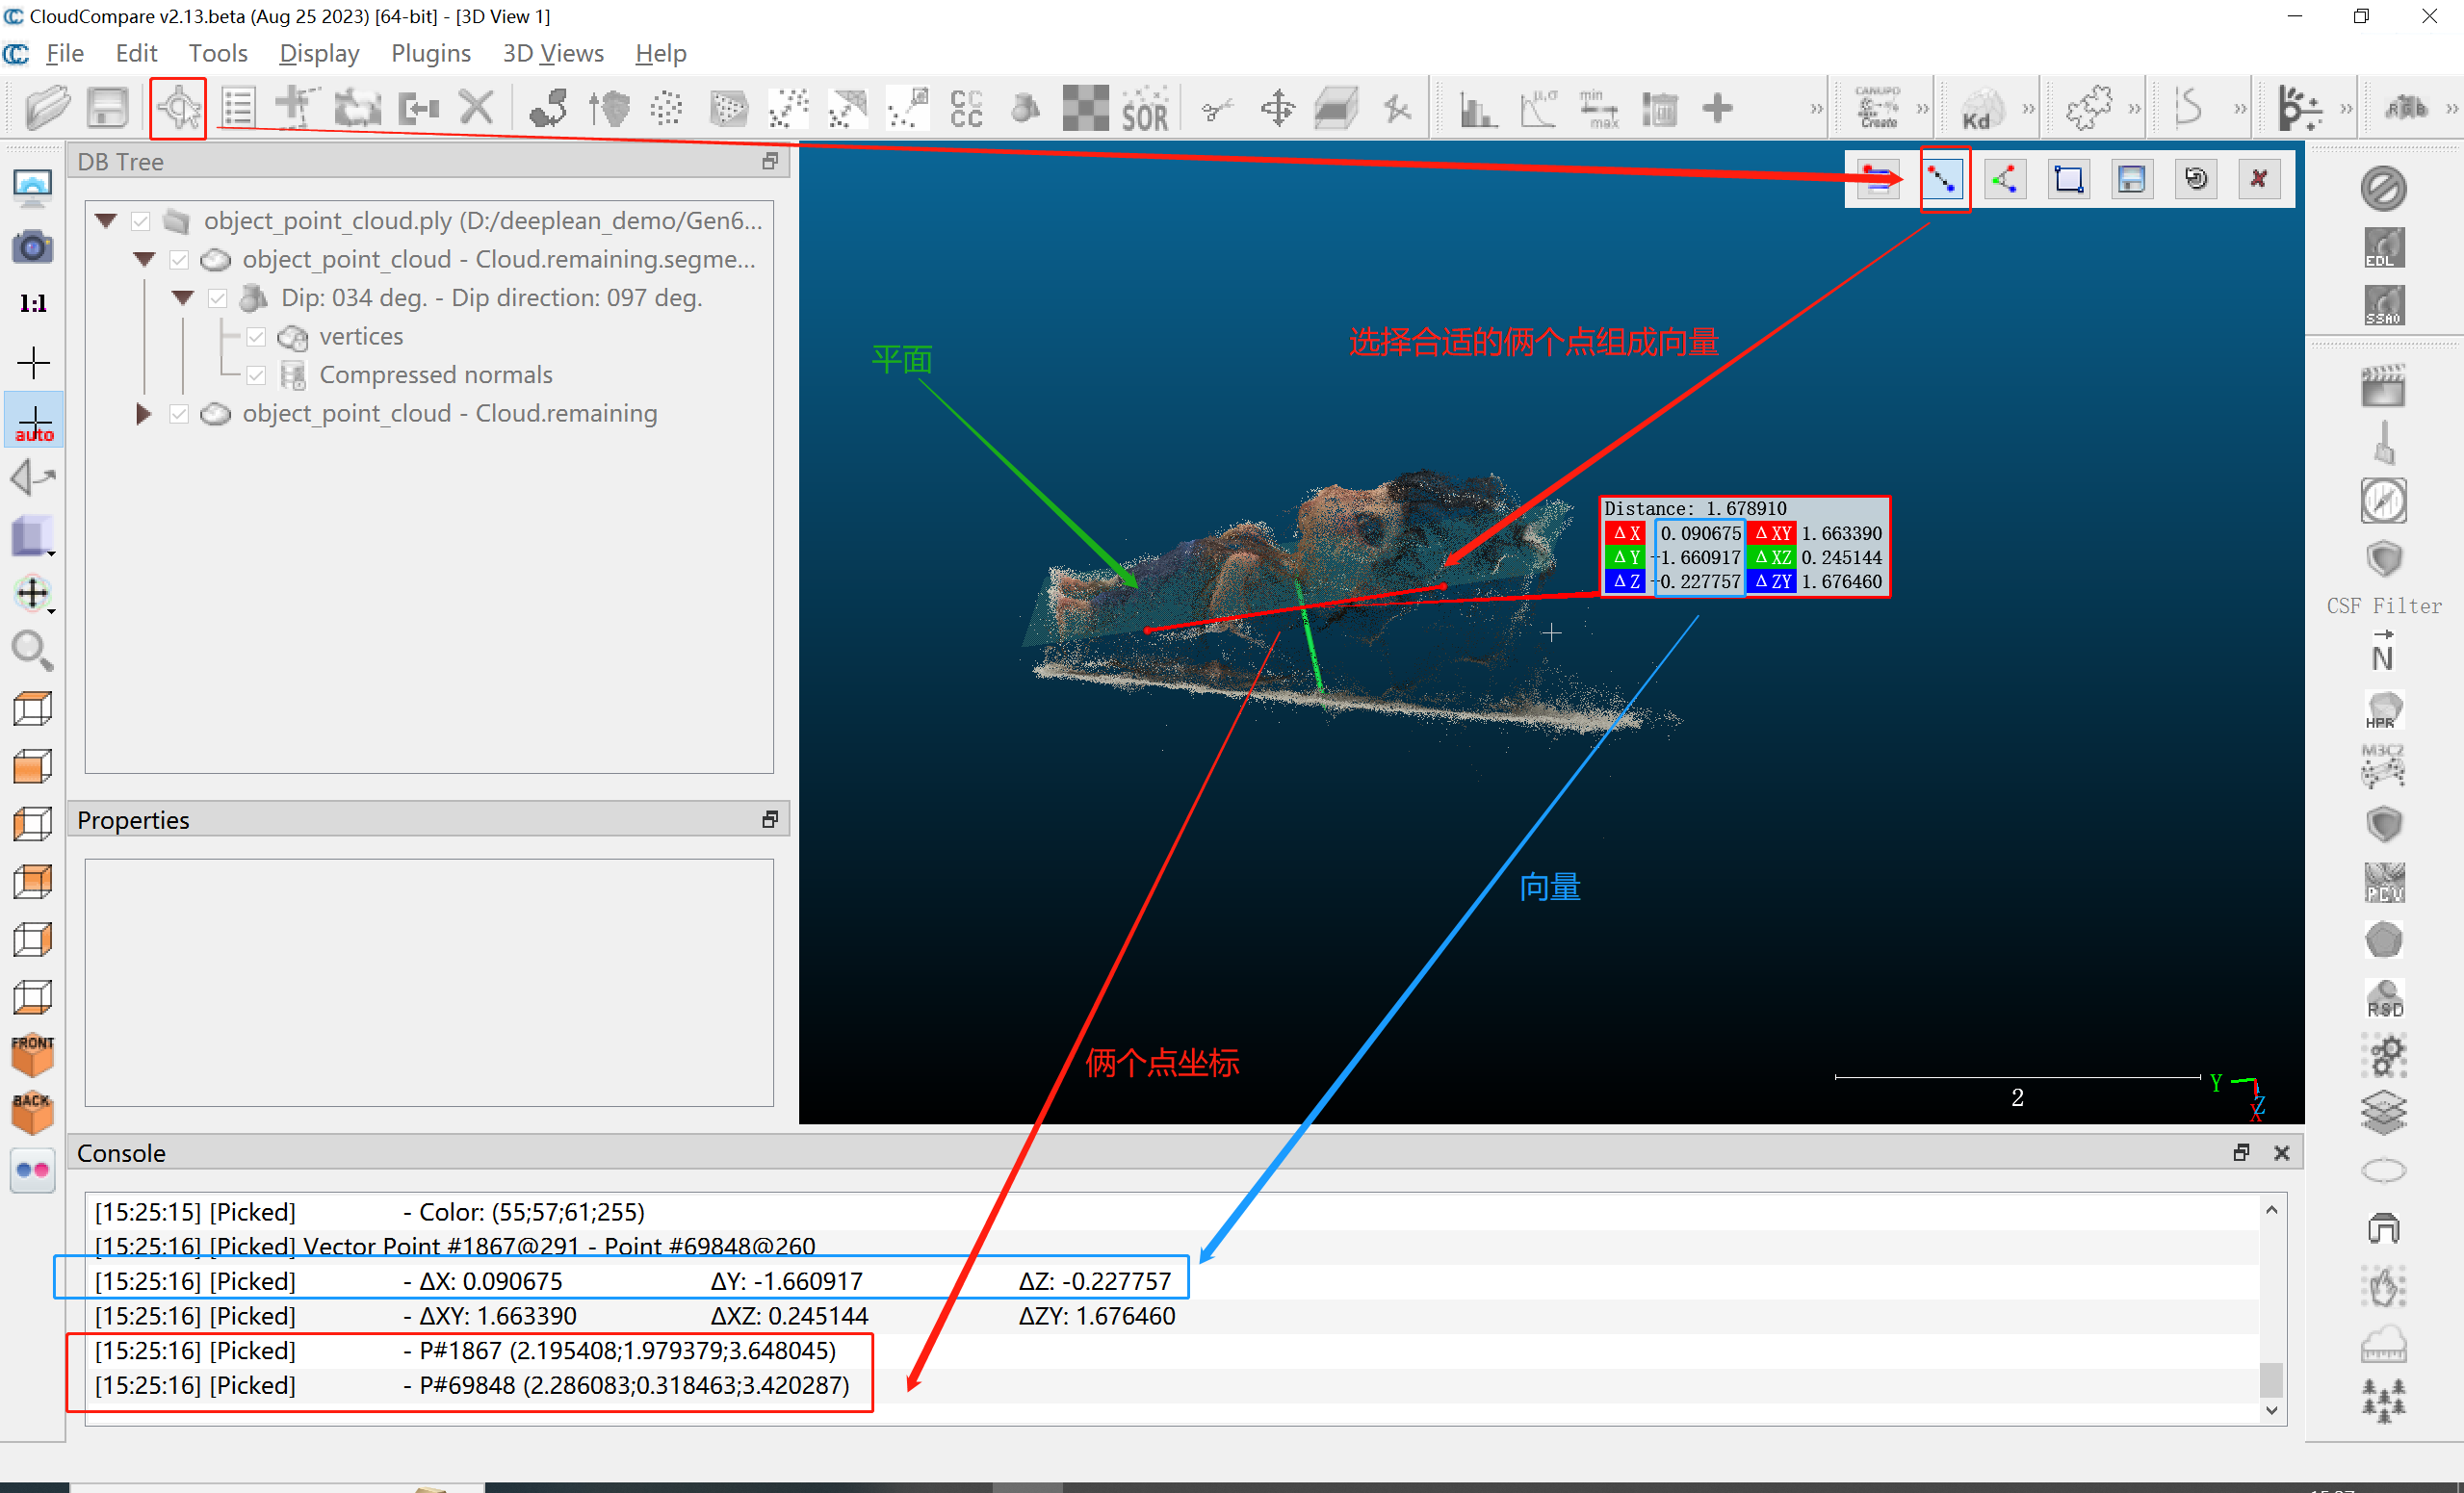The image size is (2464, 1493).
Task: Click the SSAO shader icon
Action: pyautogui.click(x=2384, y=305)
